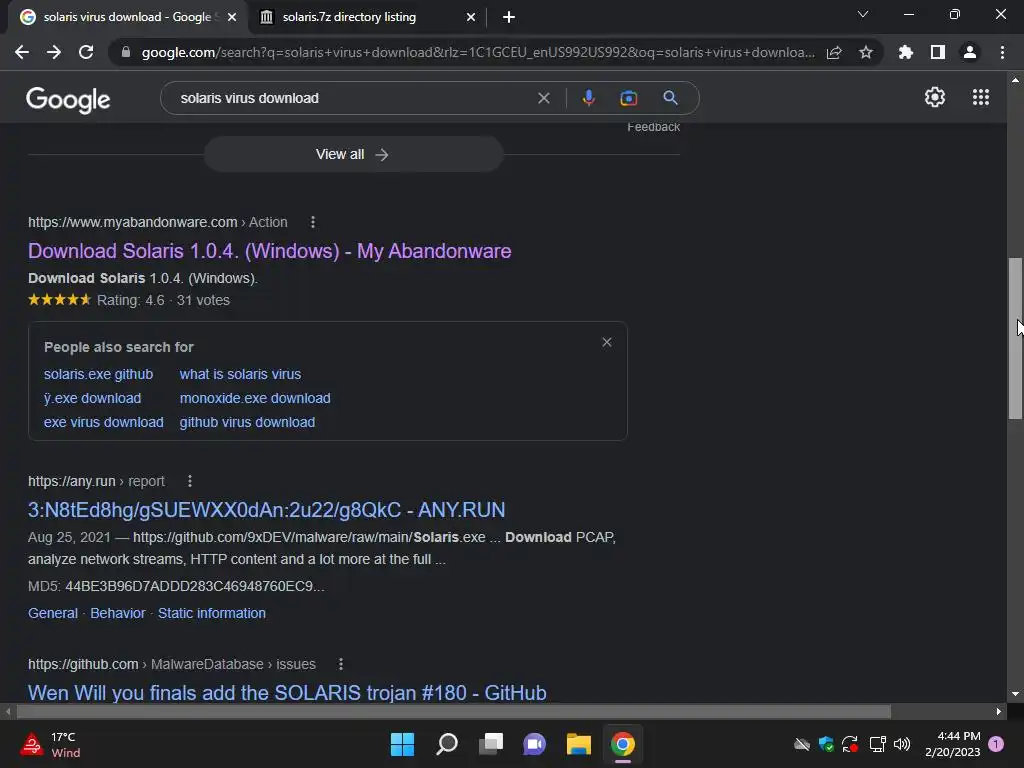Search solaris.exe github suggestion

point(99,374)
